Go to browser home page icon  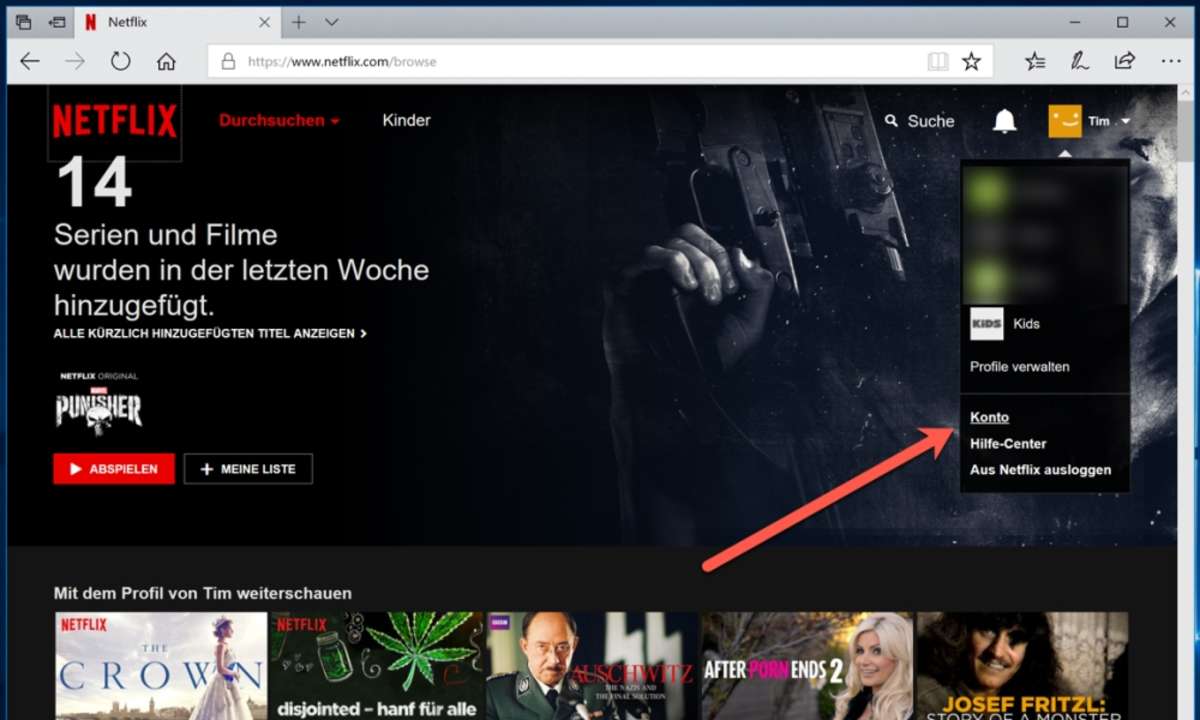[x=166, y=62]
